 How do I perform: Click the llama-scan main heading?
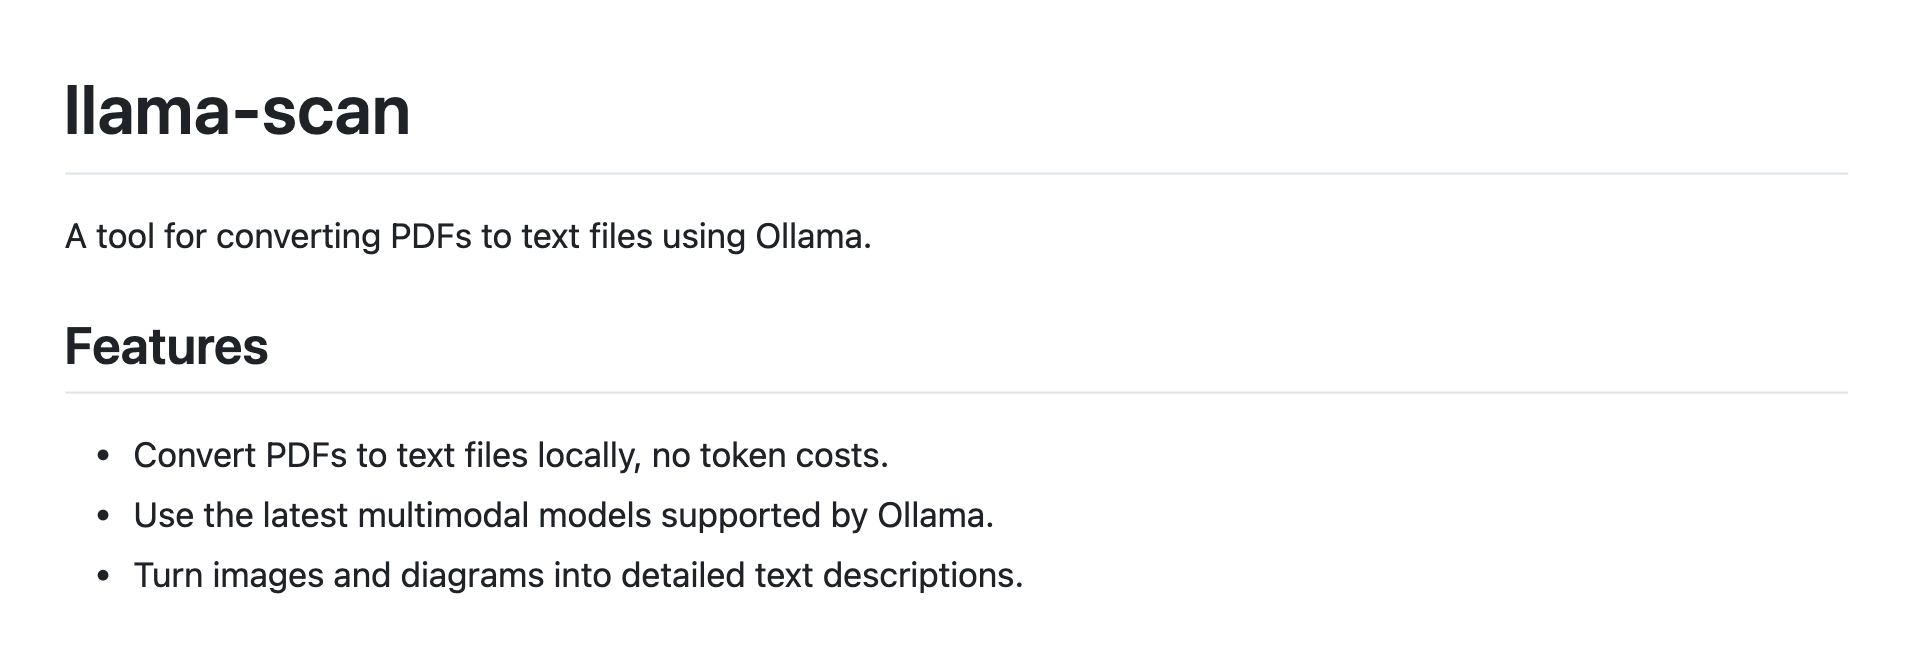[237, 110]
